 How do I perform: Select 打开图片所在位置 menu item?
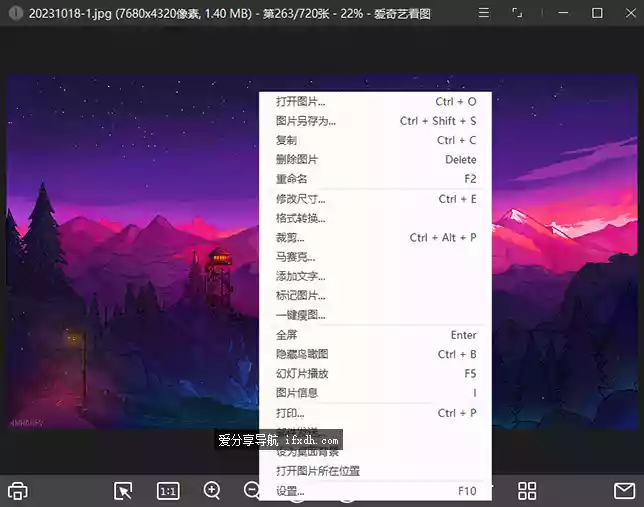click(x=375, y=471)
